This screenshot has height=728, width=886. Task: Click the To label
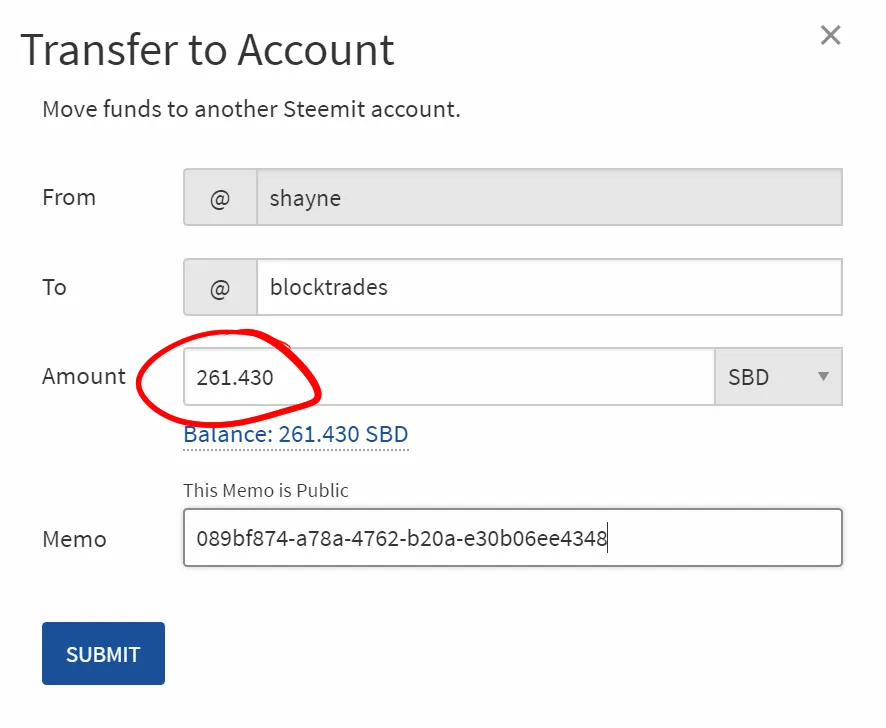coord(54,288)
